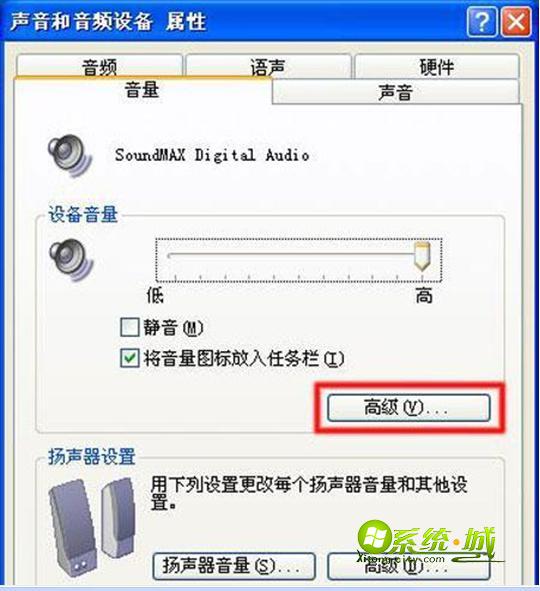The width and height of the screenshot is (540, 591).
Task: Click the 静音(M) label text
Action: 173,327
